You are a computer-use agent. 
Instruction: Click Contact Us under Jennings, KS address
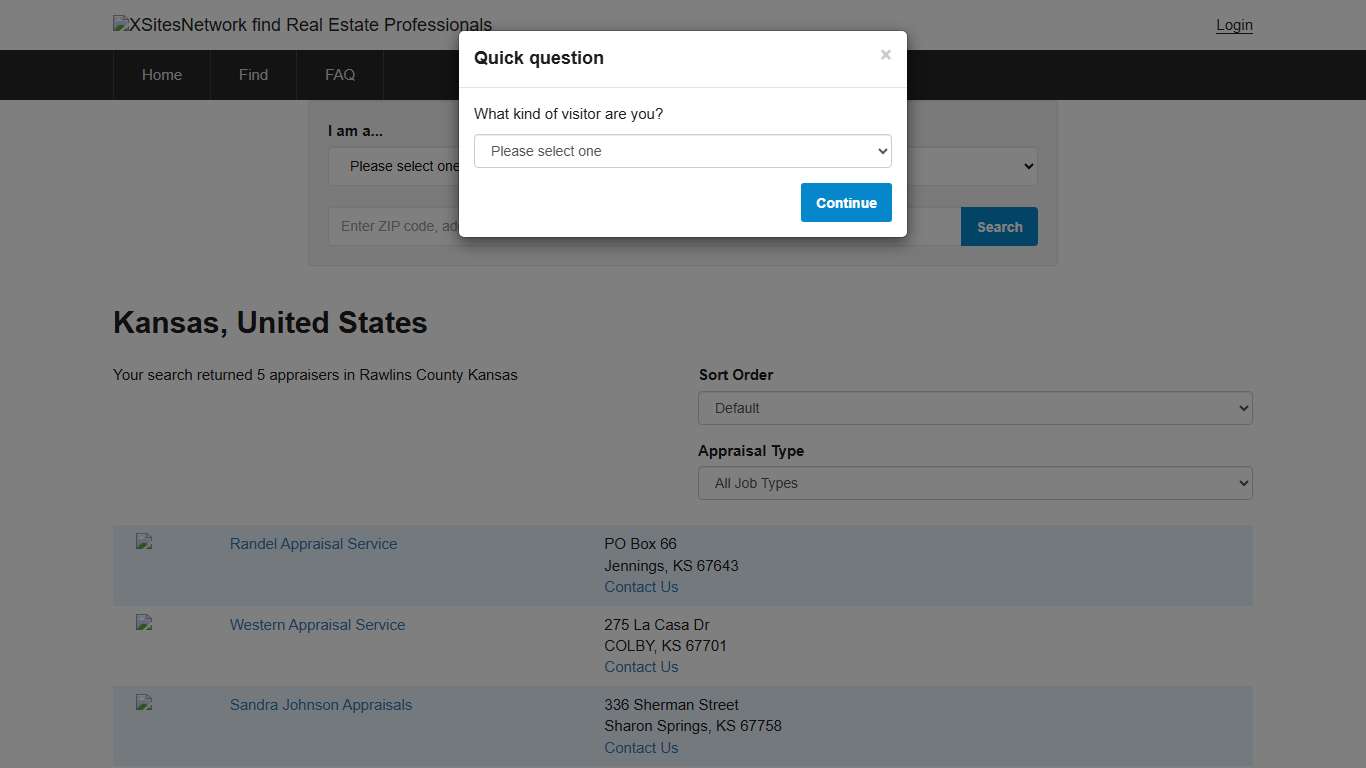(x=641, y=587)
